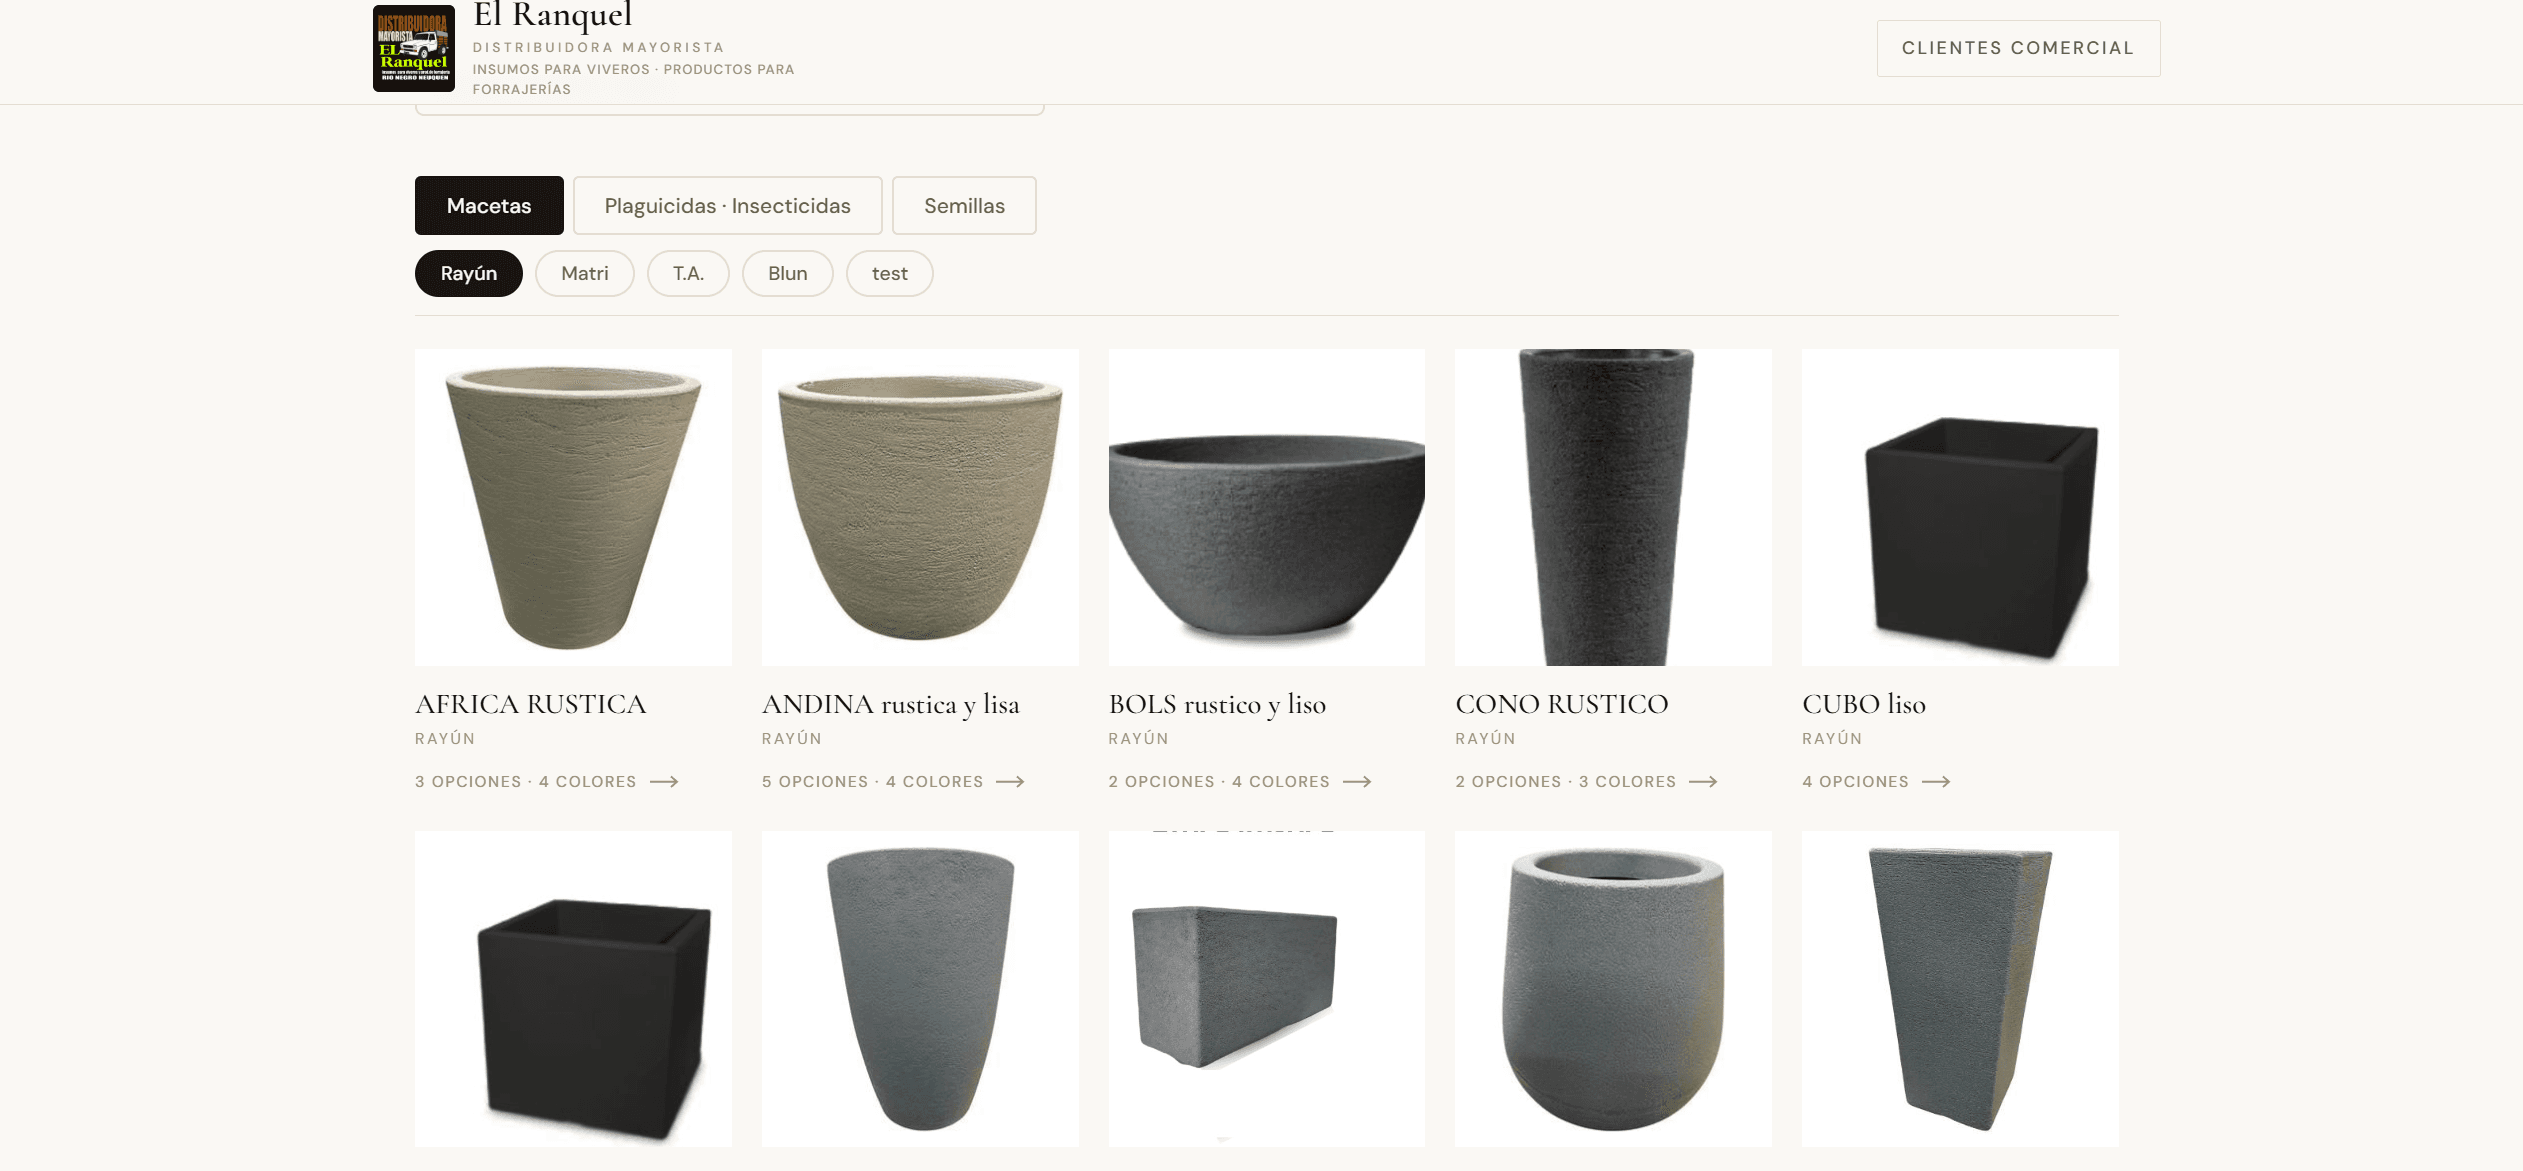Select the Rayún brand filter
This screenshot has height=1171, width=2523.
469,273
